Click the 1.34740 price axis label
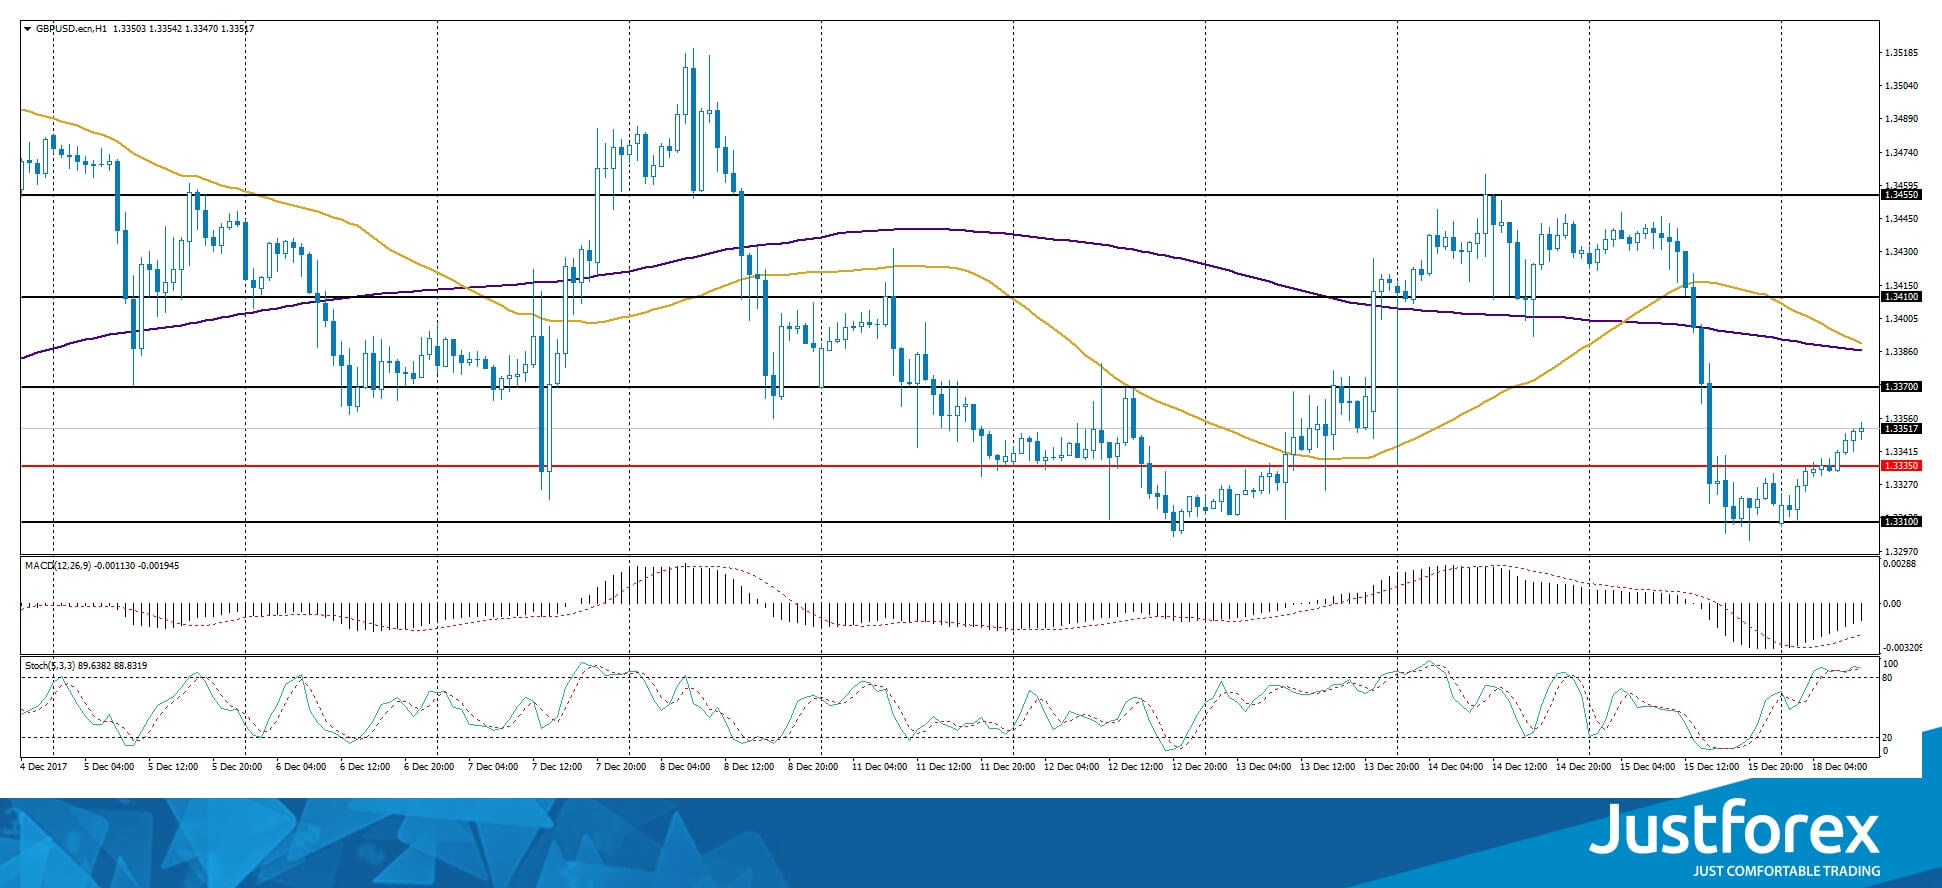This screenshot has width=1942, height=888. (x=1901, y=153)
